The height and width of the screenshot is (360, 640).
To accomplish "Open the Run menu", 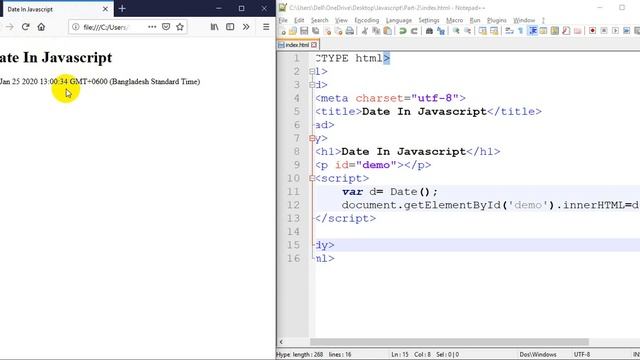I will pos(475,20).
